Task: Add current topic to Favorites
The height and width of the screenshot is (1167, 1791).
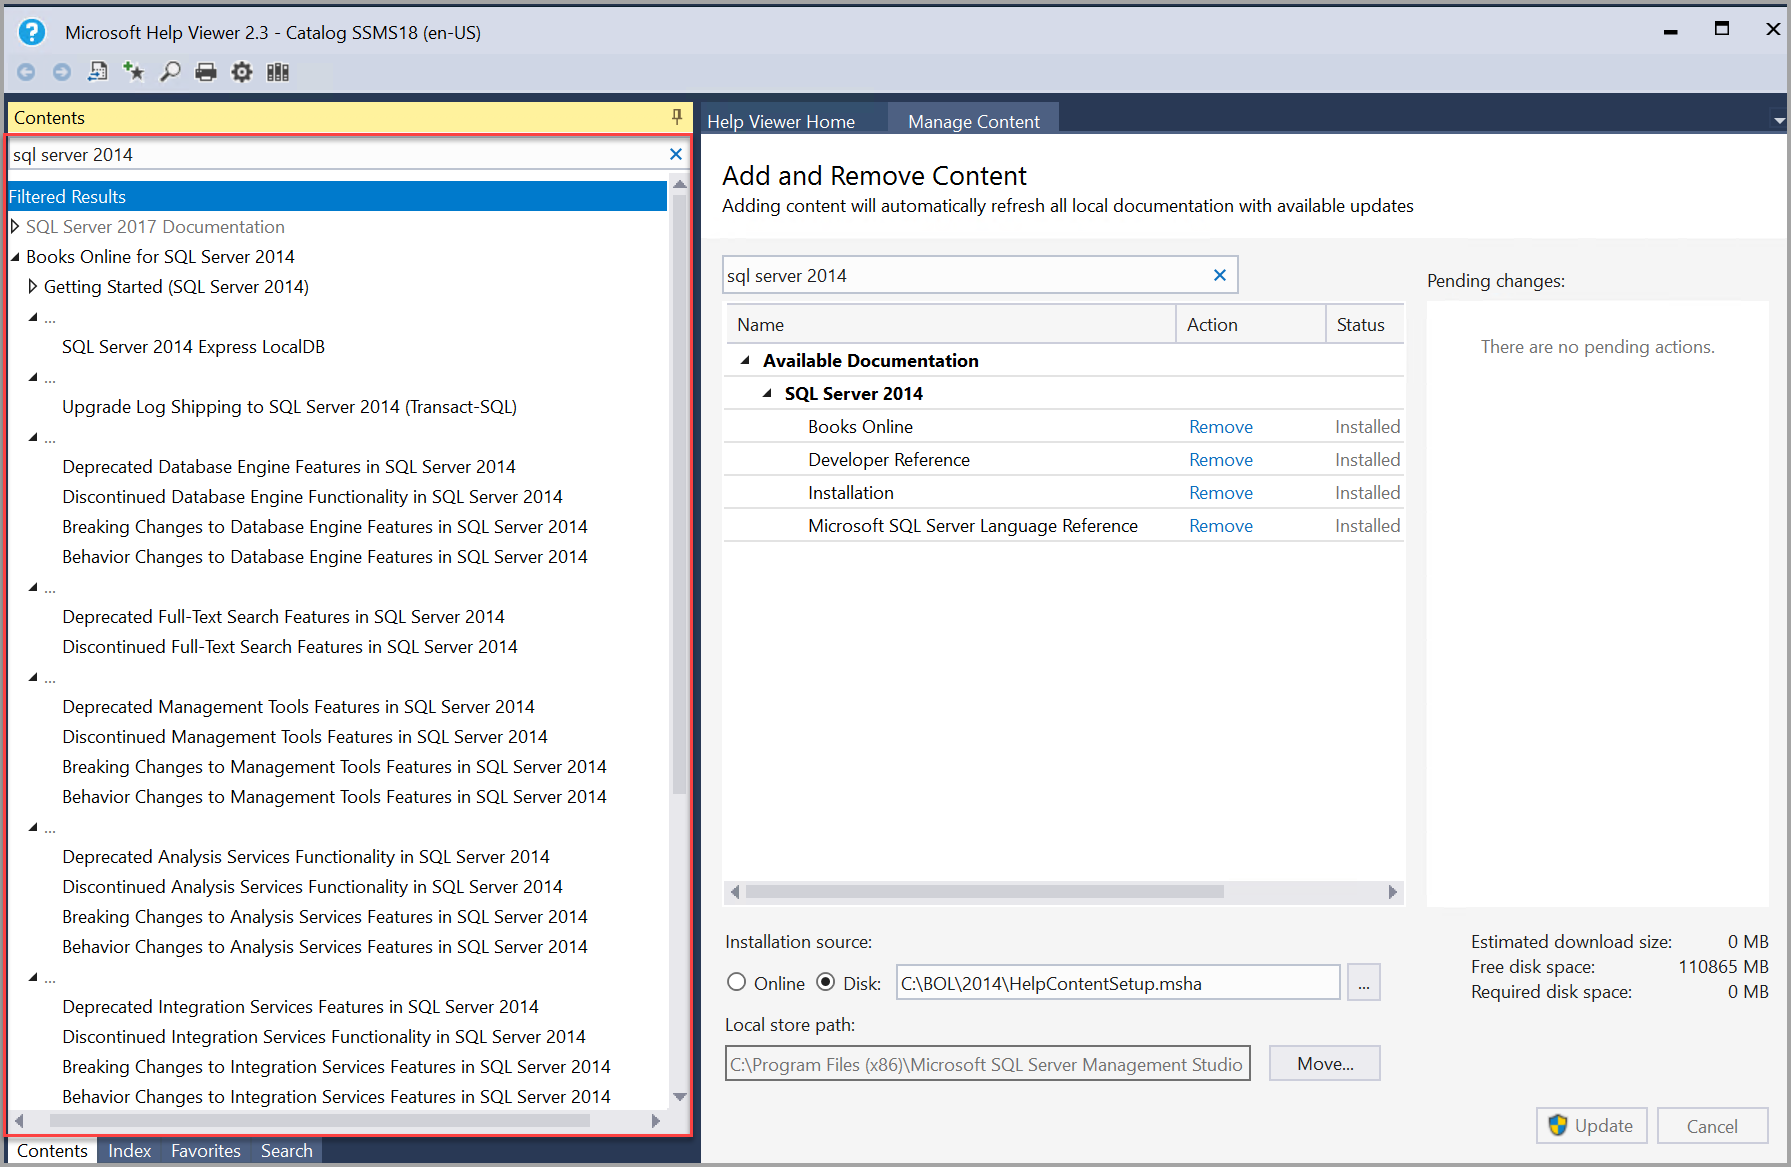Action: point(133,71)
